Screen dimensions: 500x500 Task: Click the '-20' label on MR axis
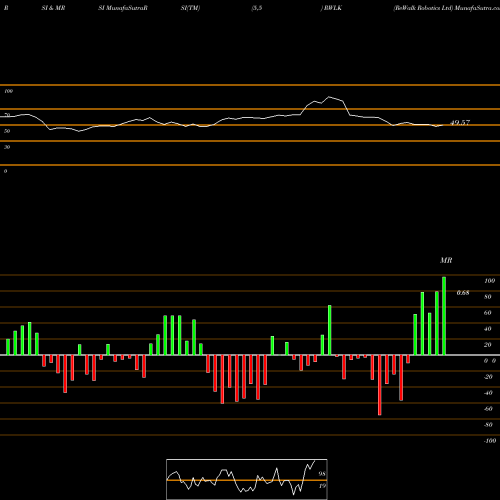[x=488, y=377]
